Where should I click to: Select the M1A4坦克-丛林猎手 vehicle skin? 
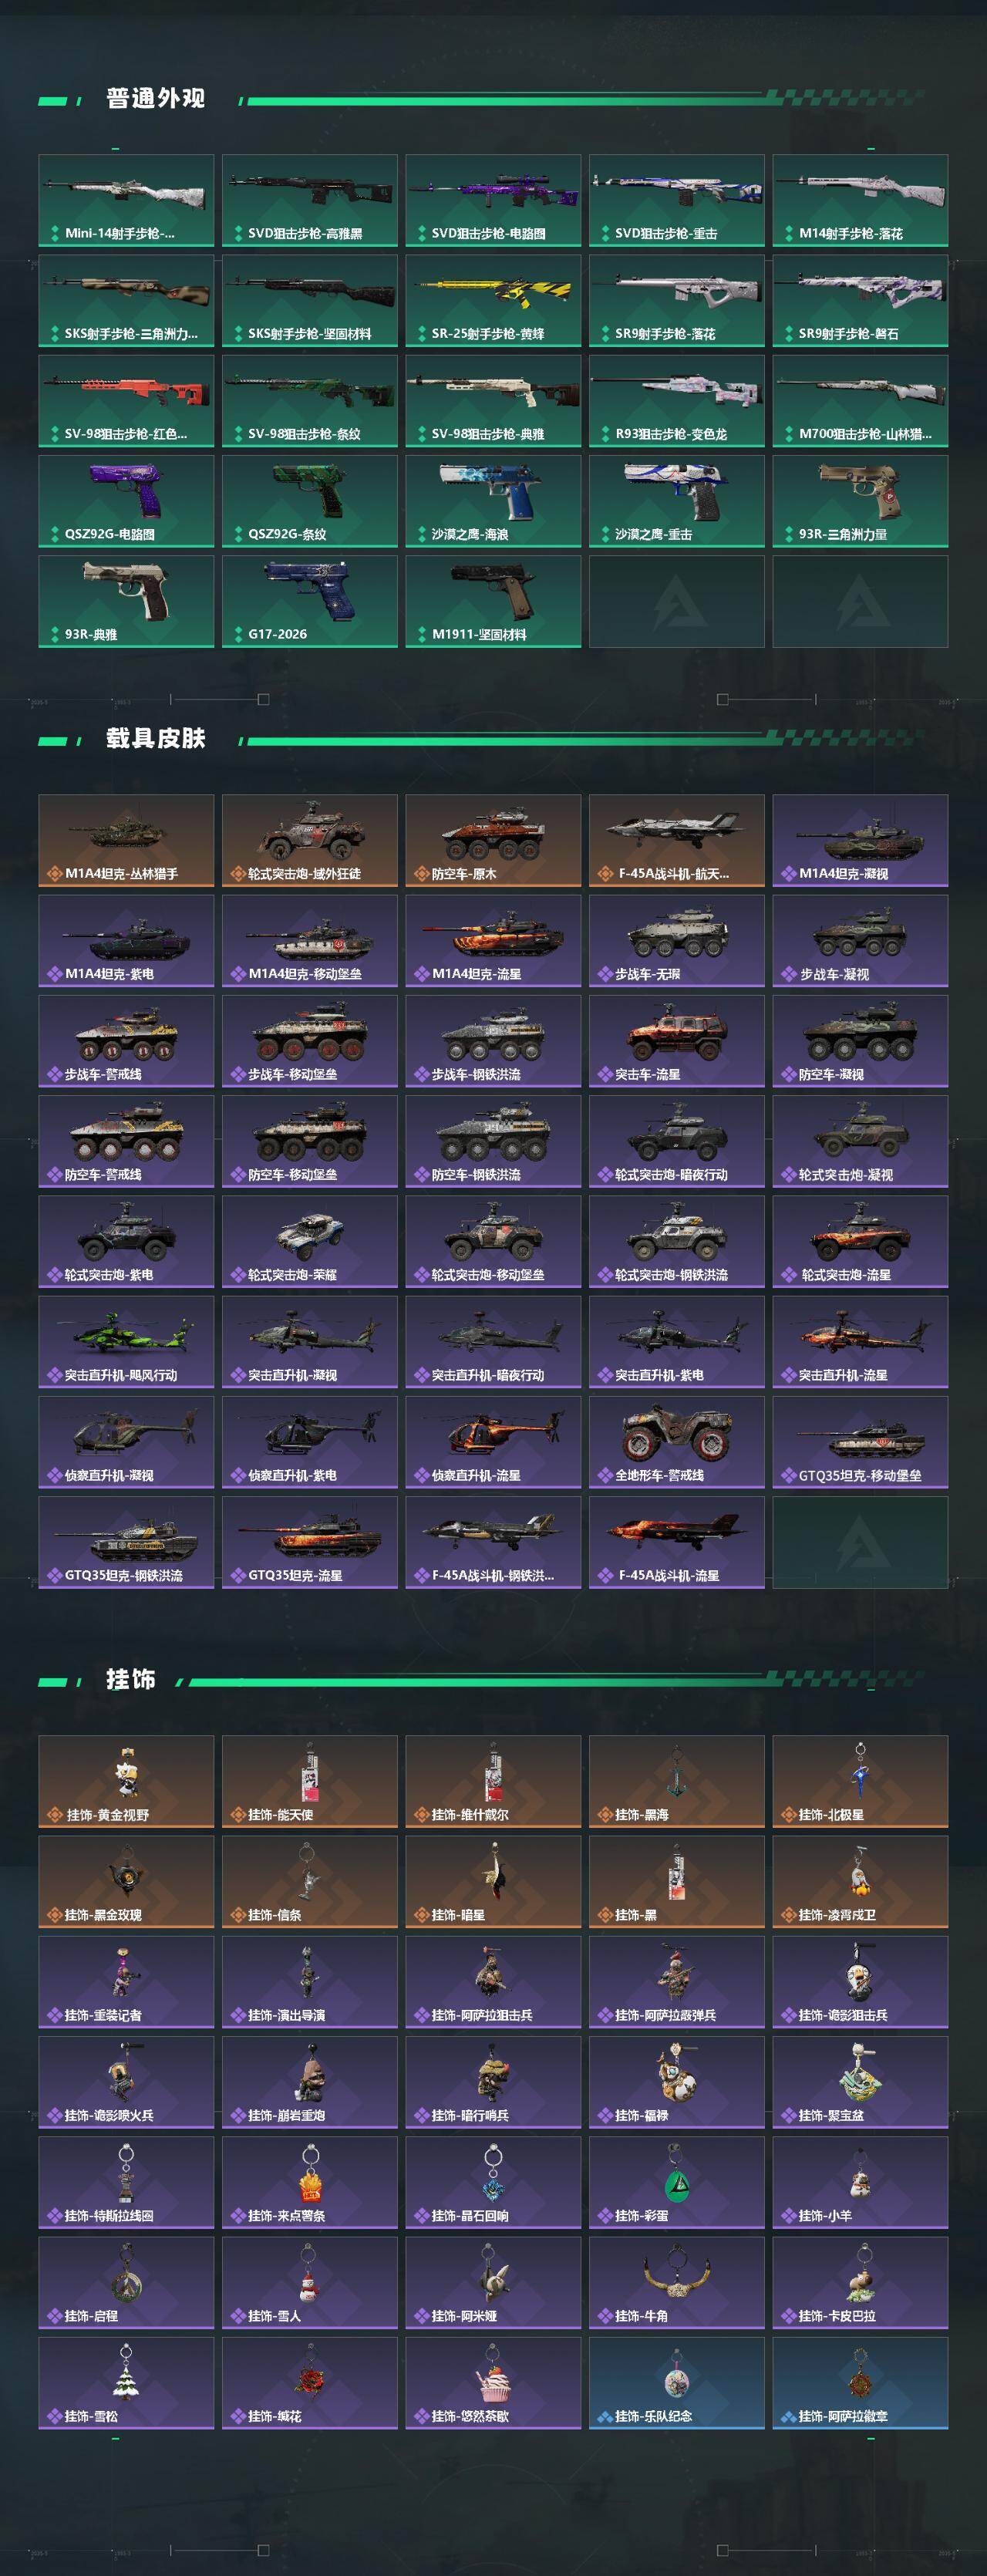click(126, 841)
